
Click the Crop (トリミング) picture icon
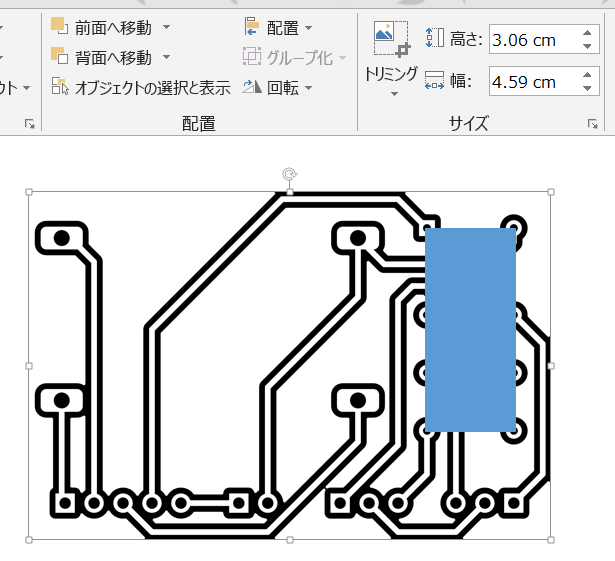pyautogui.click(x=391, y=39)
